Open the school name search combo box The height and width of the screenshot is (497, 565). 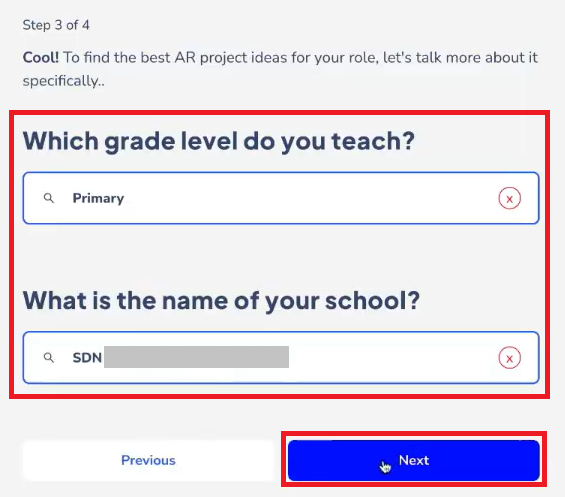281,358
